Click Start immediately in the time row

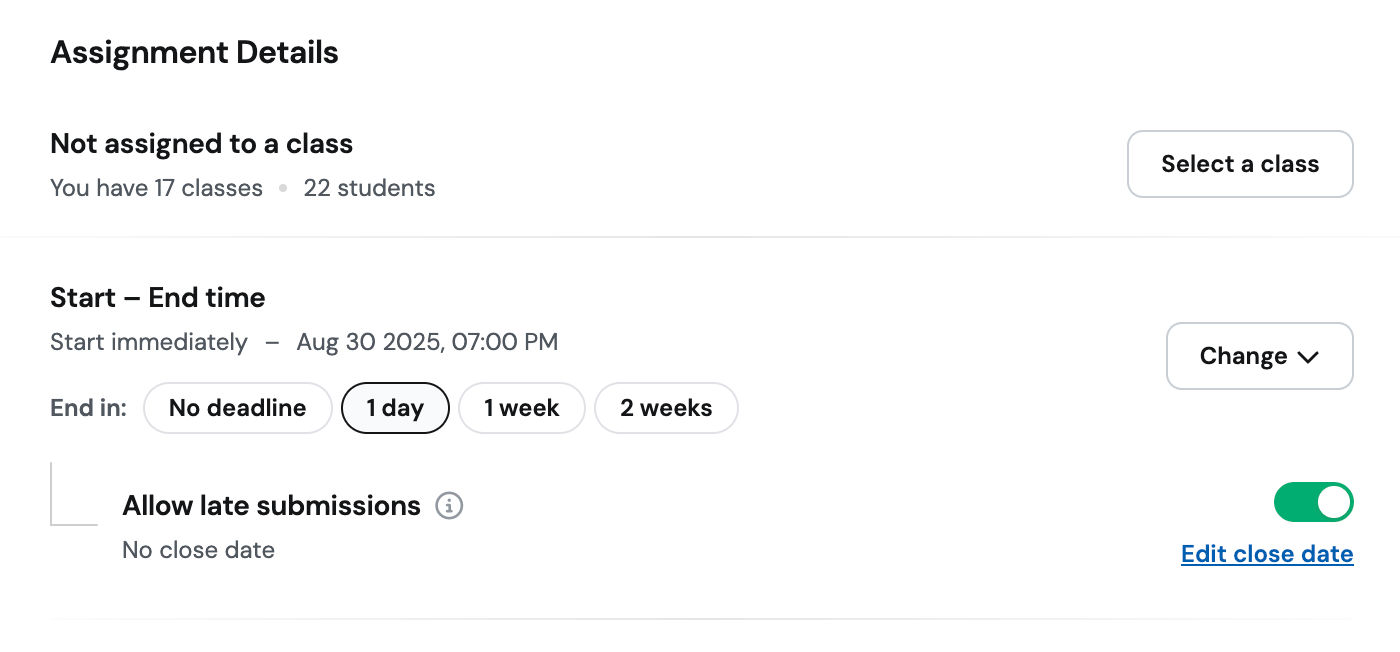point(148,342)
